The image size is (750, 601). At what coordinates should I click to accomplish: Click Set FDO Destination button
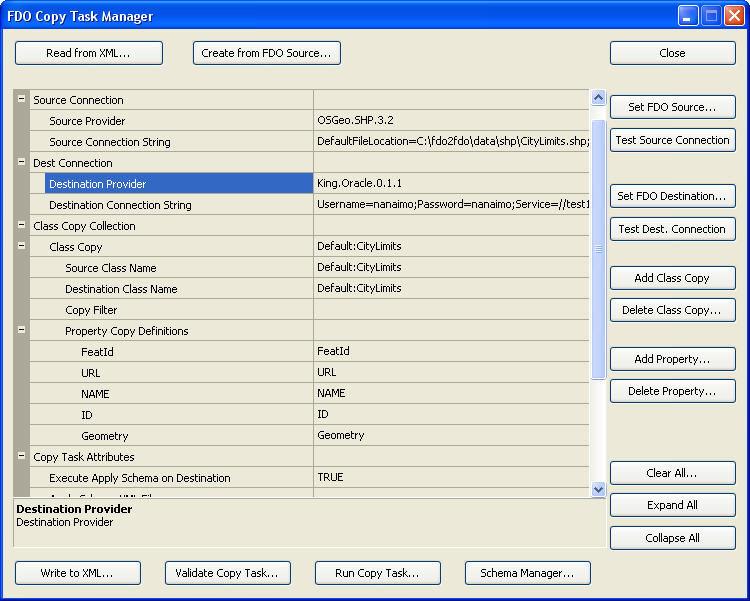[x=672, y=196]
